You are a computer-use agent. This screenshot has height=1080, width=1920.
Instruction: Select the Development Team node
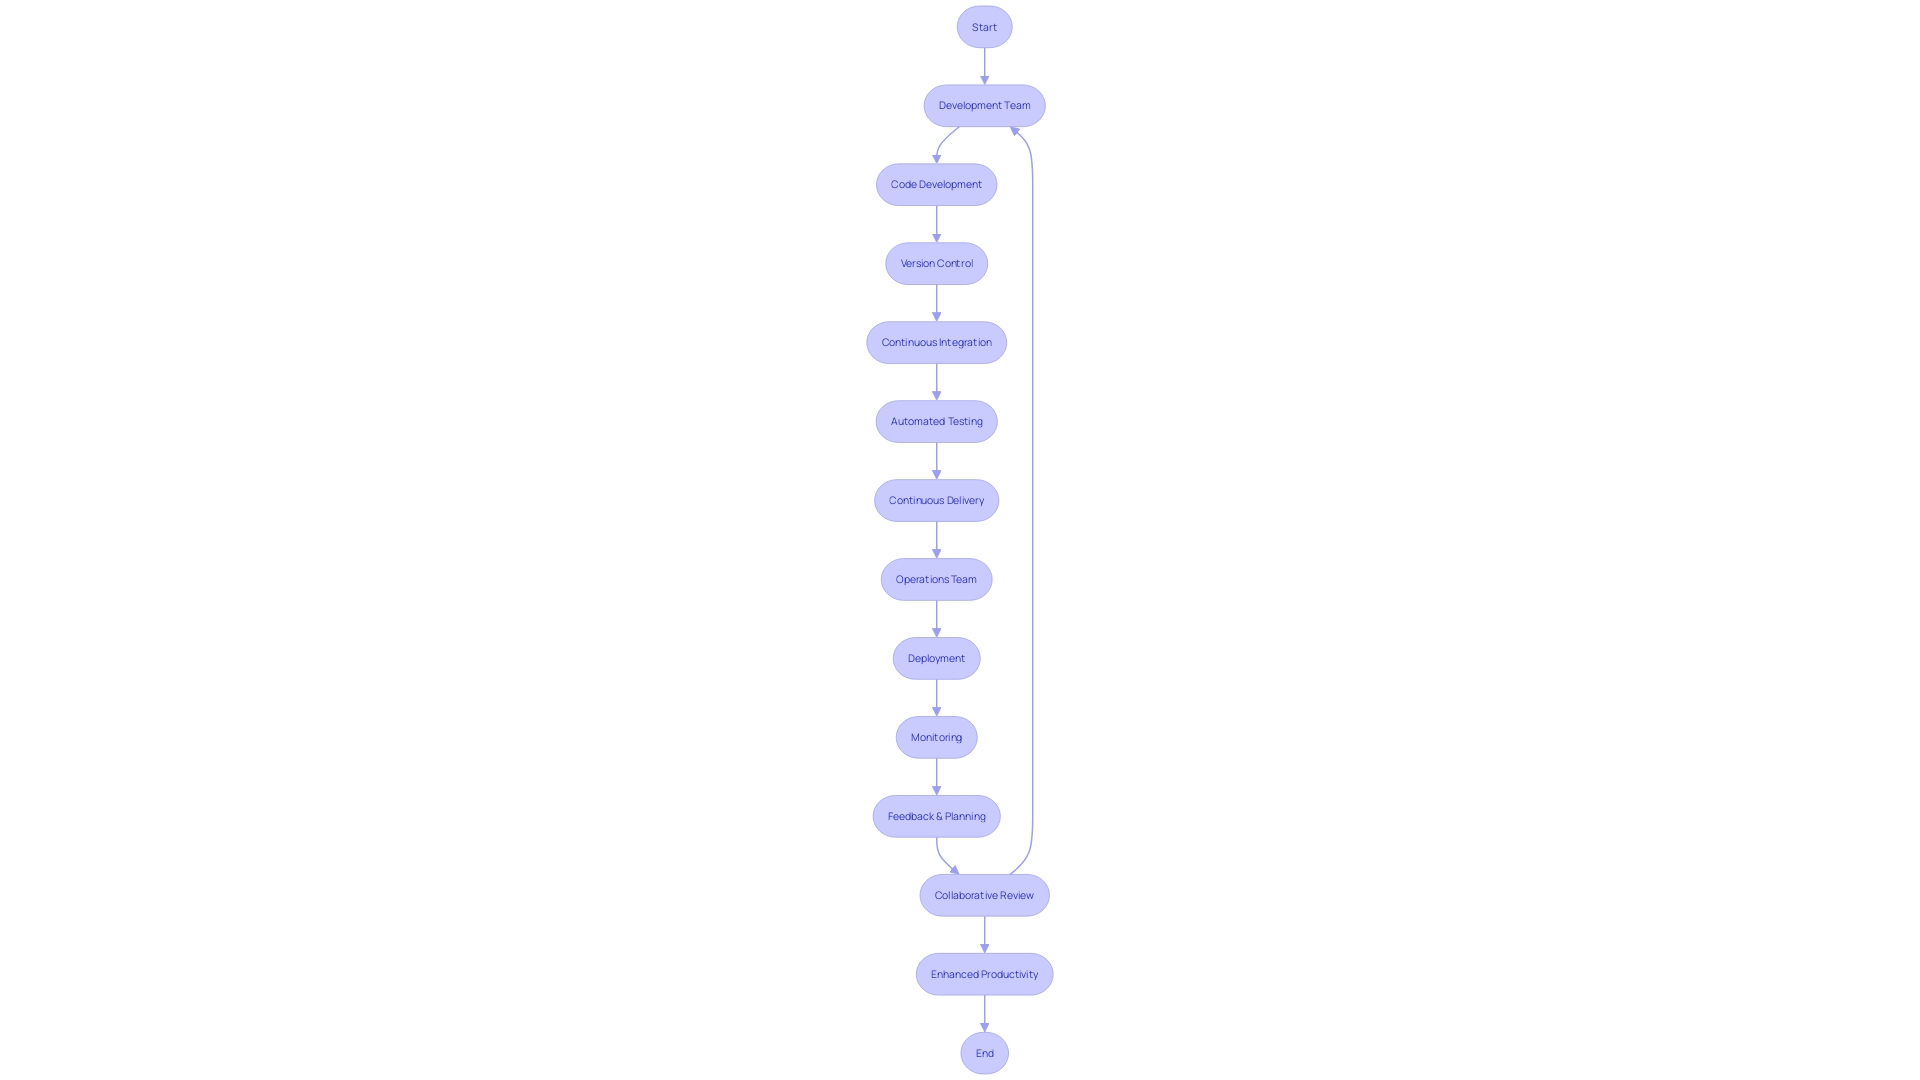pos(984,105)
